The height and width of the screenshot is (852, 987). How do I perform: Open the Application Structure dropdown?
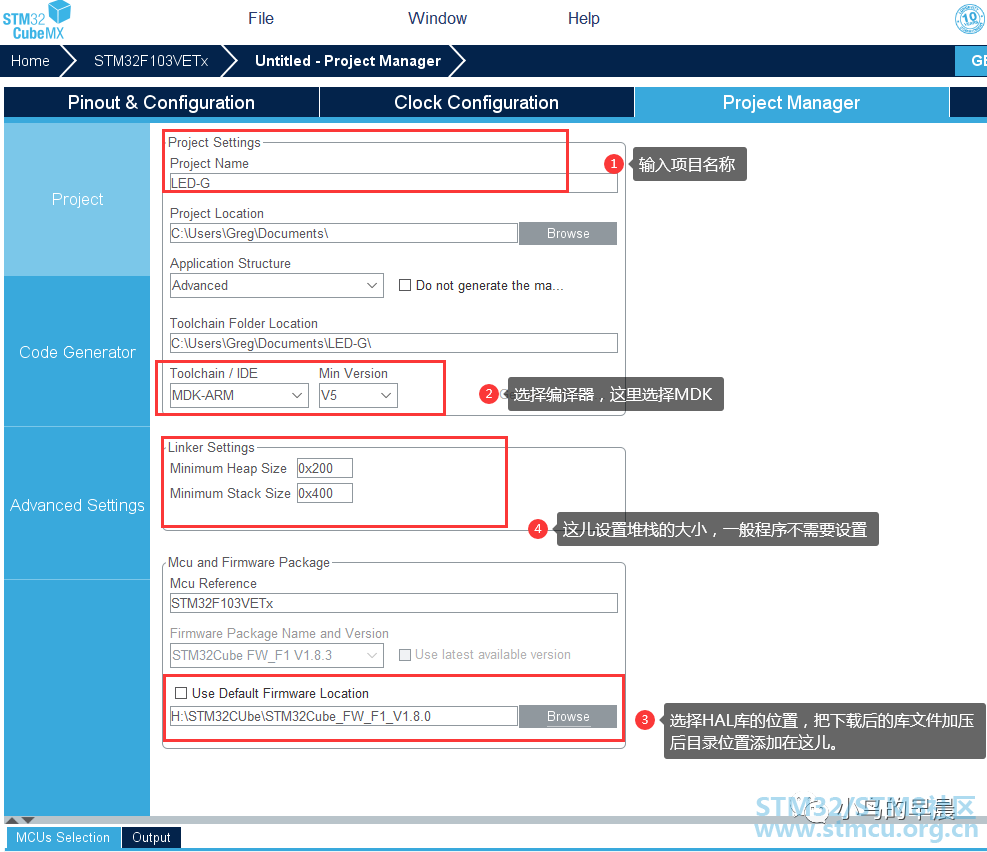(x=277, y=286)
